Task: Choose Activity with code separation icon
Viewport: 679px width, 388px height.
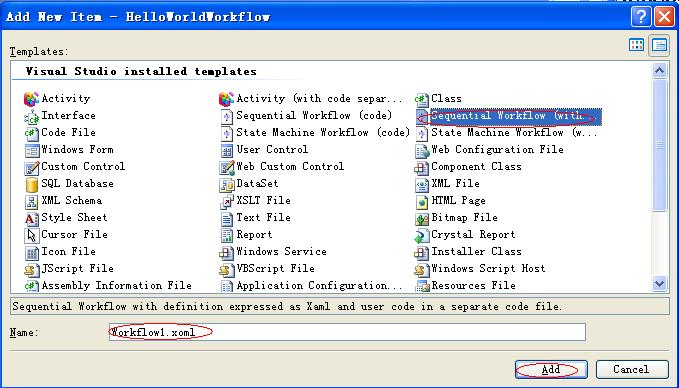Action: 226,99
